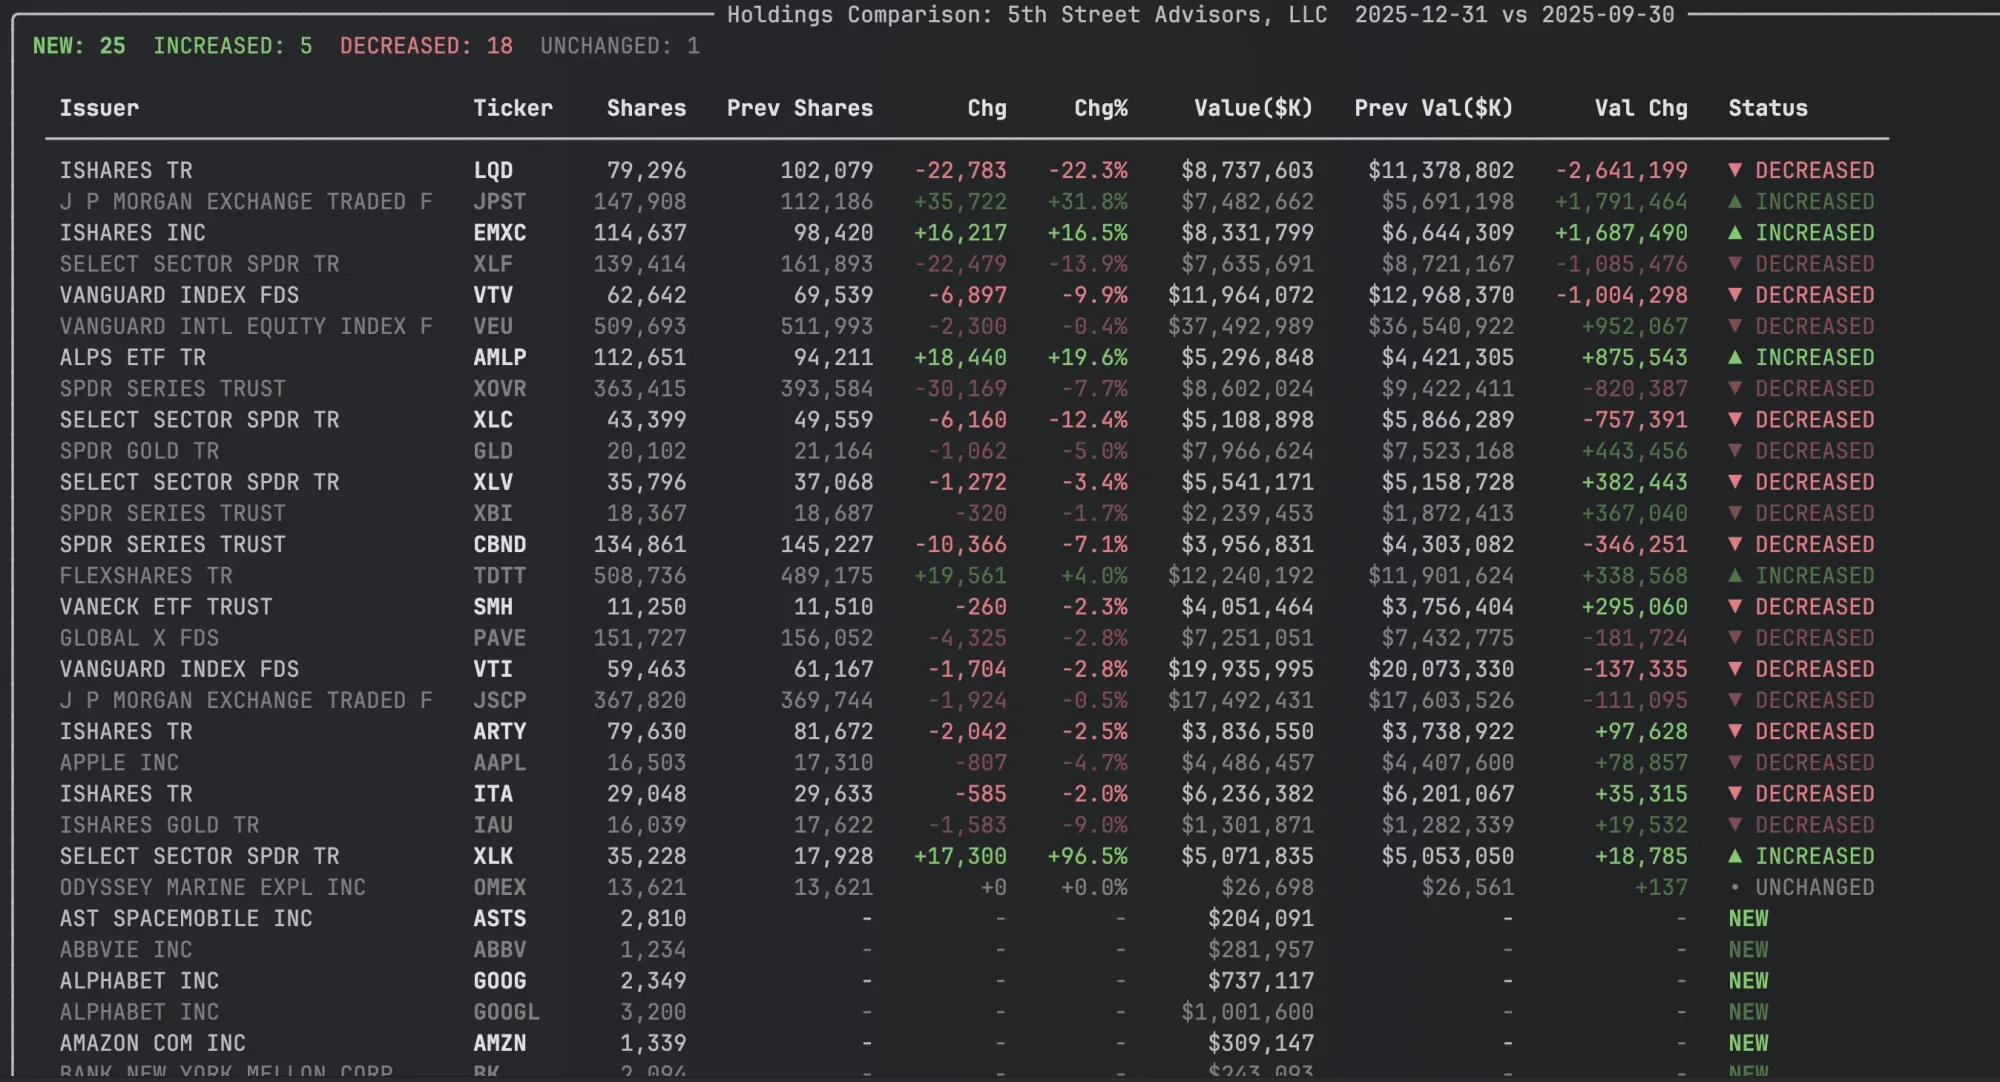Click the red down triangle on LQD row

point(1735,170)
